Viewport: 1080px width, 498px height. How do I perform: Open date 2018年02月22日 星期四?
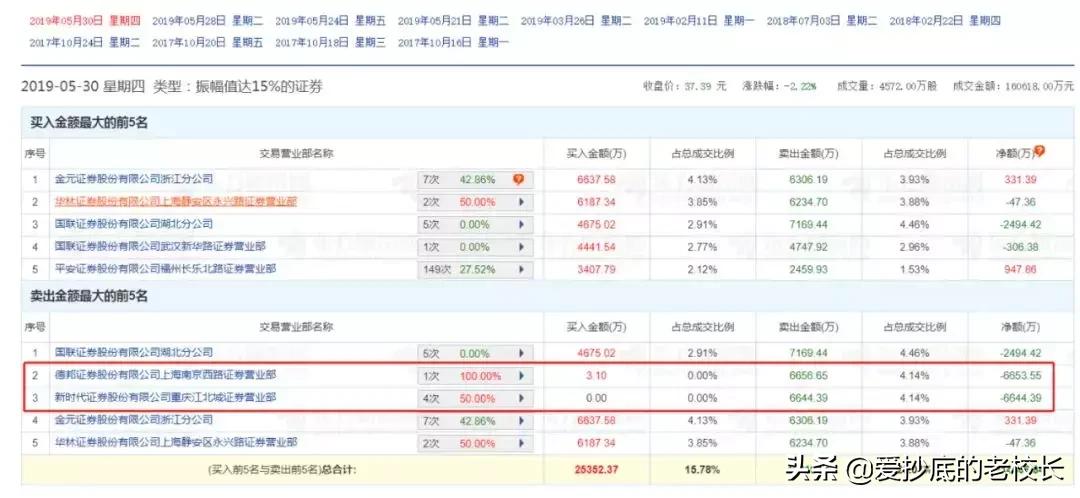pos(945,21)
